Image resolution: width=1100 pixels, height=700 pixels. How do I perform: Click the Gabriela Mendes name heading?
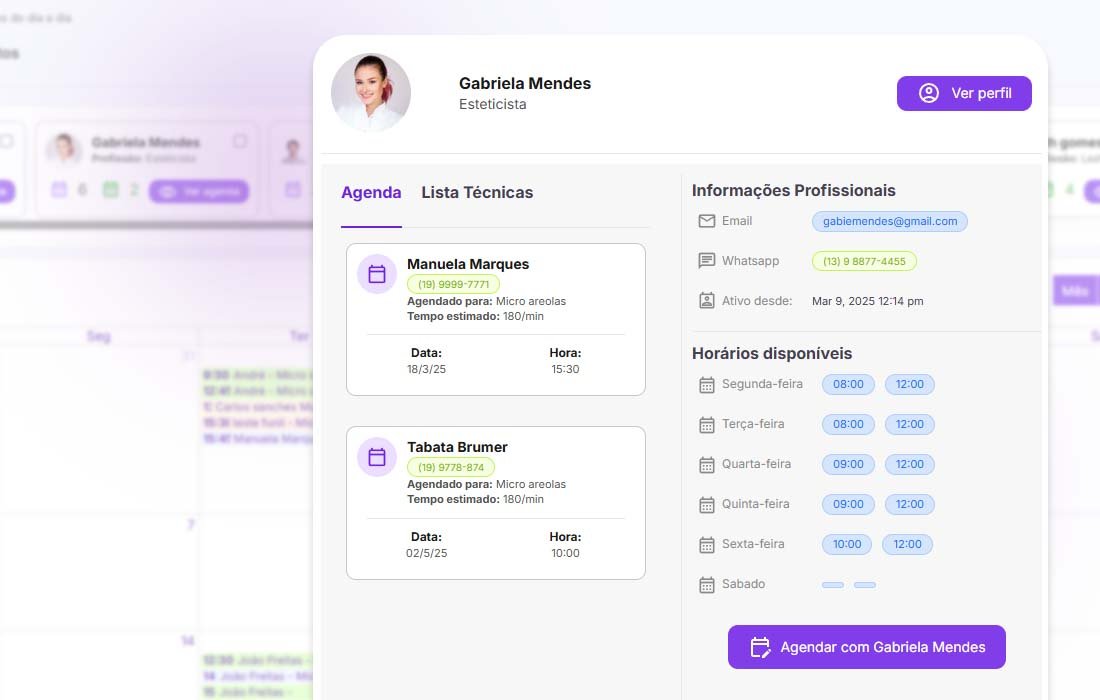[525, 83]
